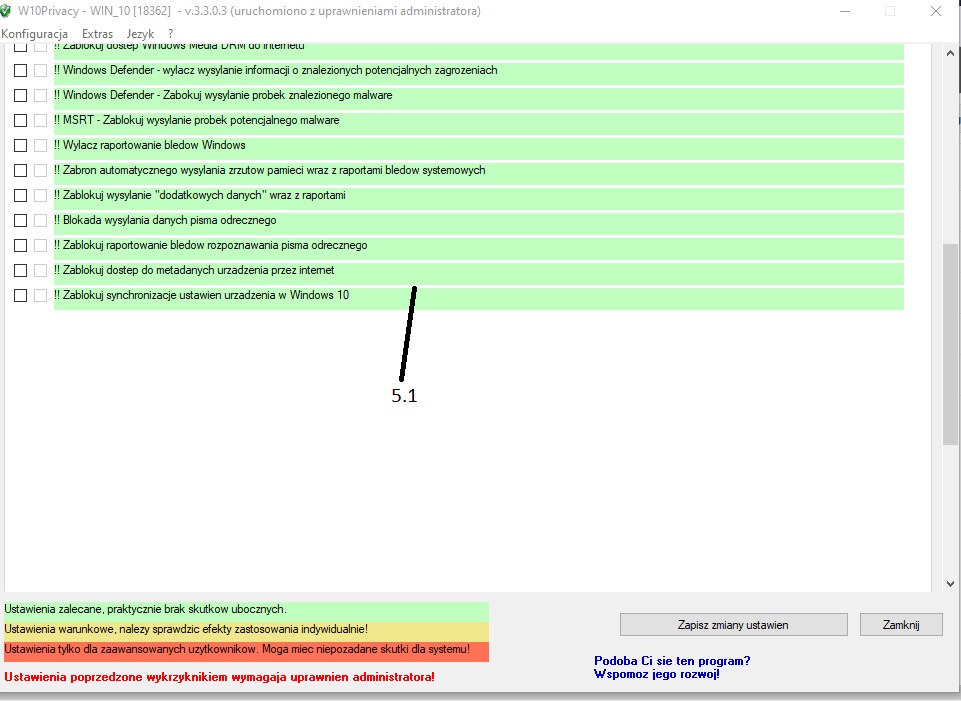This screenshot has height=701, width=961.
Task: Check Windows Defender Zabokuj wysylanie probek checkbox
Action: 20,96
